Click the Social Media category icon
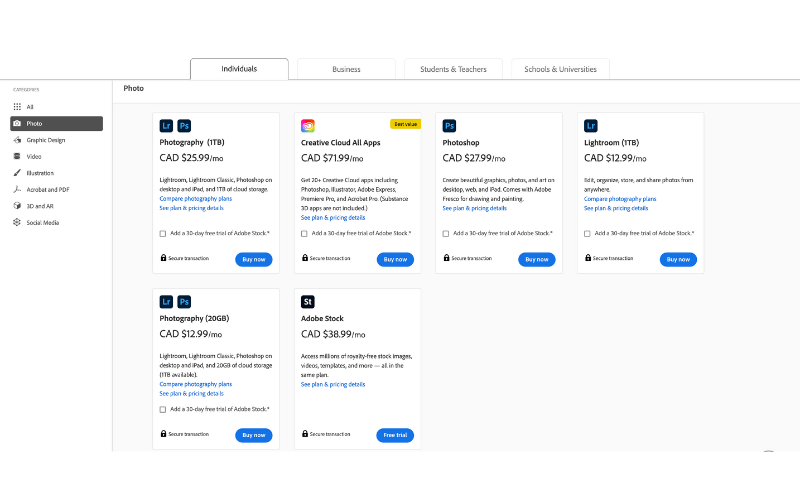The width and height of the screenshot is (800, 500). [x=17, y=222]
